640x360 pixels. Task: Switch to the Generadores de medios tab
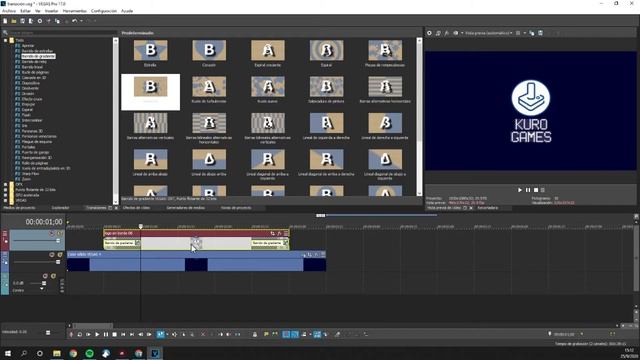click(x=185, y=208)
